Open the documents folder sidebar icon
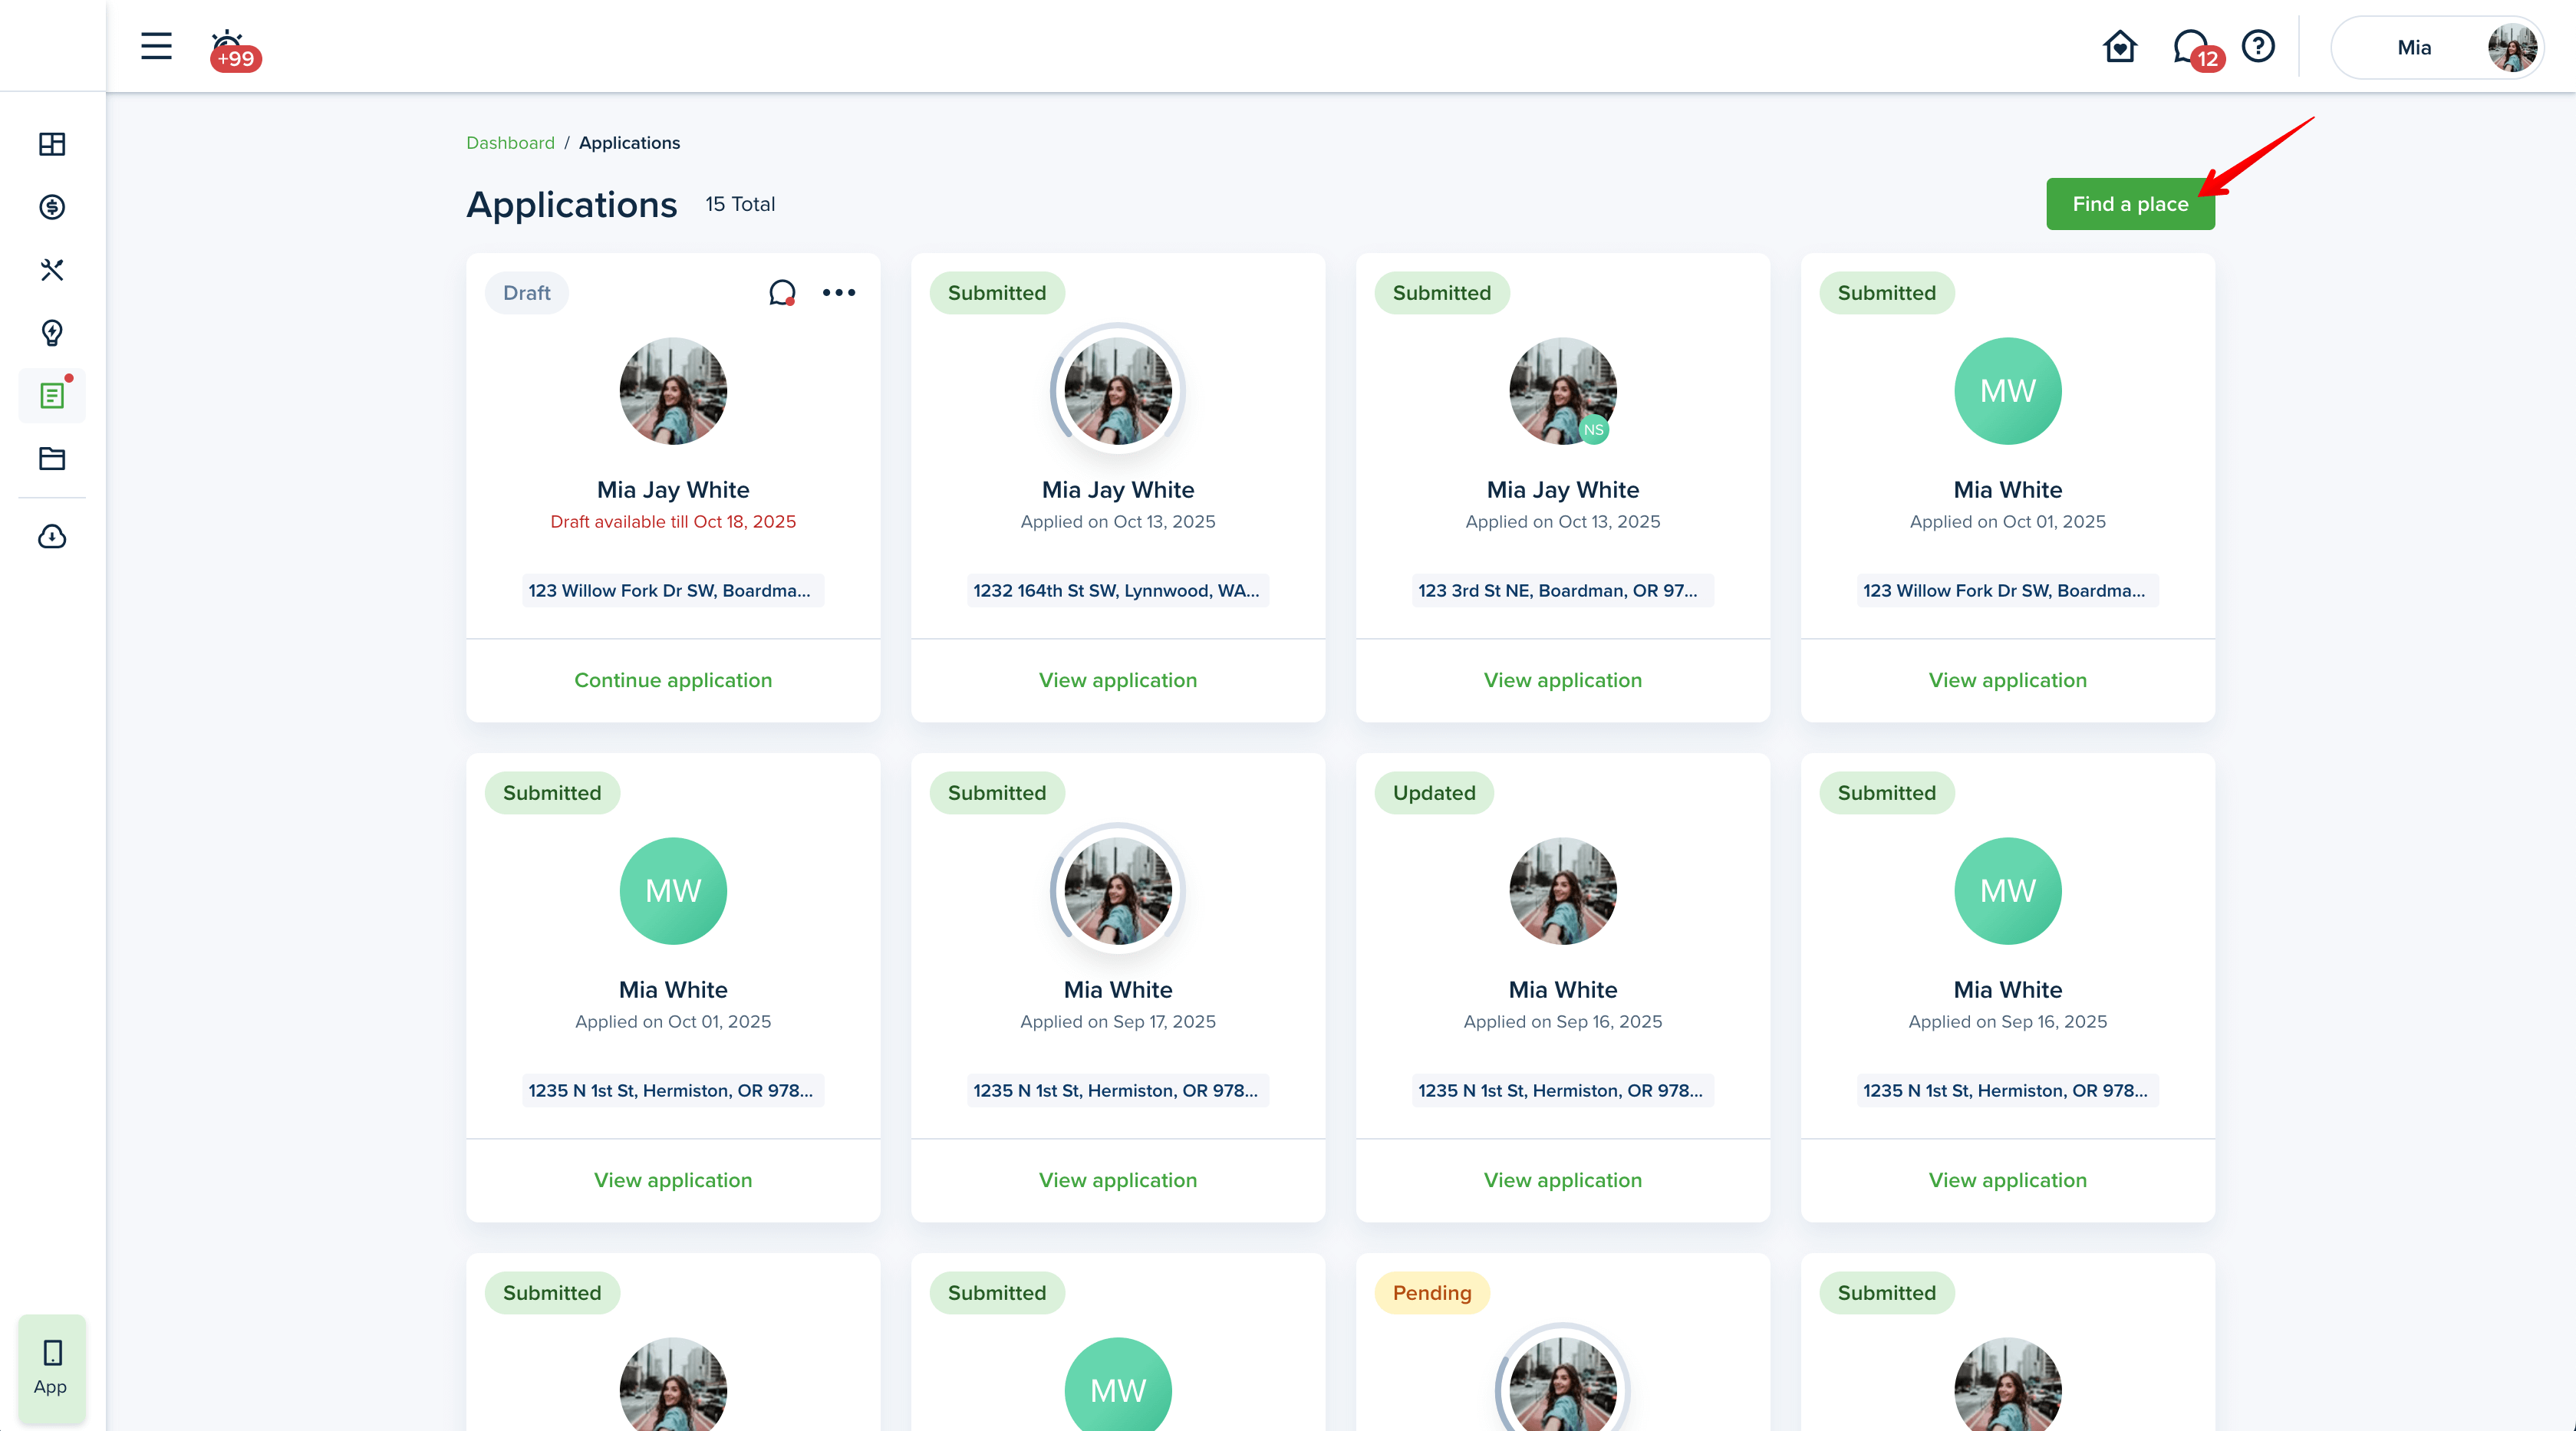Viewport: 2576px width, 1431px height. (x=52, y=459)
